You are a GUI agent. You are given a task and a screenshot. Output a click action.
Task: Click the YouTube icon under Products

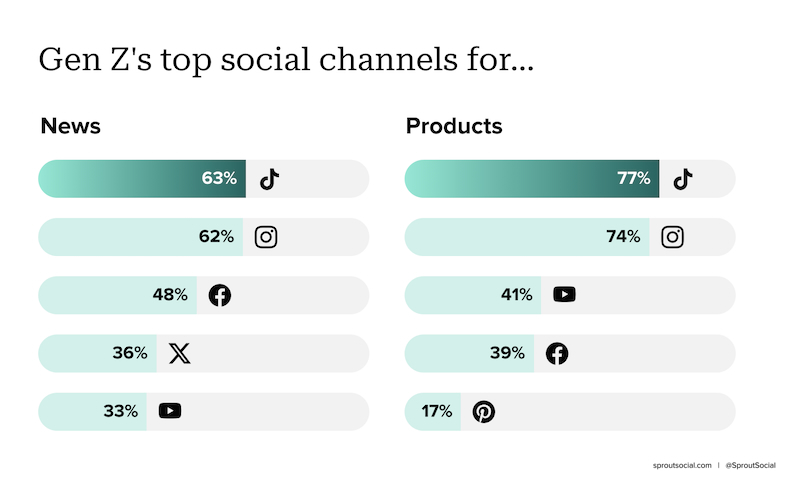(564, 295)
